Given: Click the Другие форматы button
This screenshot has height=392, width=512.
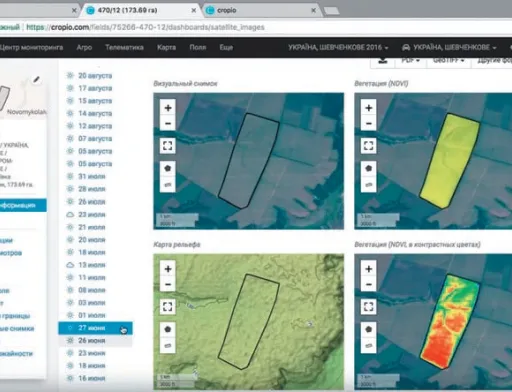Looking at the screenshot, I should [493, 61].
